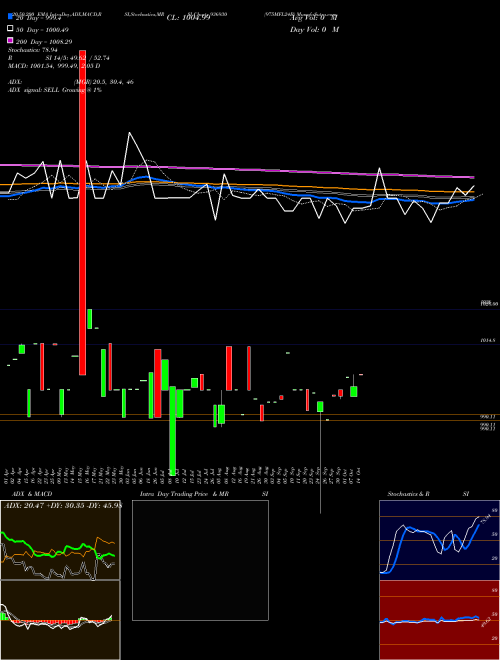Click the white 50 Day EMA legend swatch
The height and width of the screenshot is (660, 500).
pos(10,29)
